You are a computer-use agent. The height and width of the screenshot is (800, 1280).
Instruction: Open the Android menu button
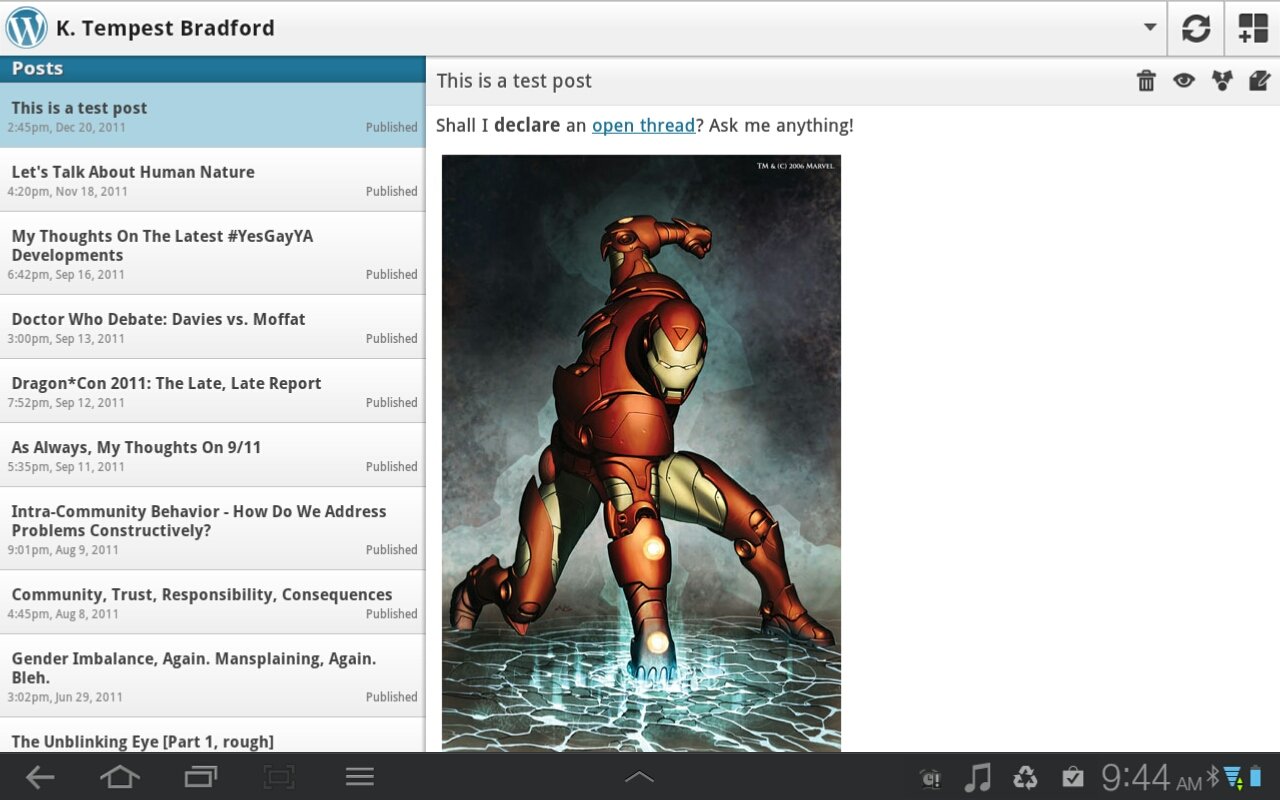click(x=360, y=777)
